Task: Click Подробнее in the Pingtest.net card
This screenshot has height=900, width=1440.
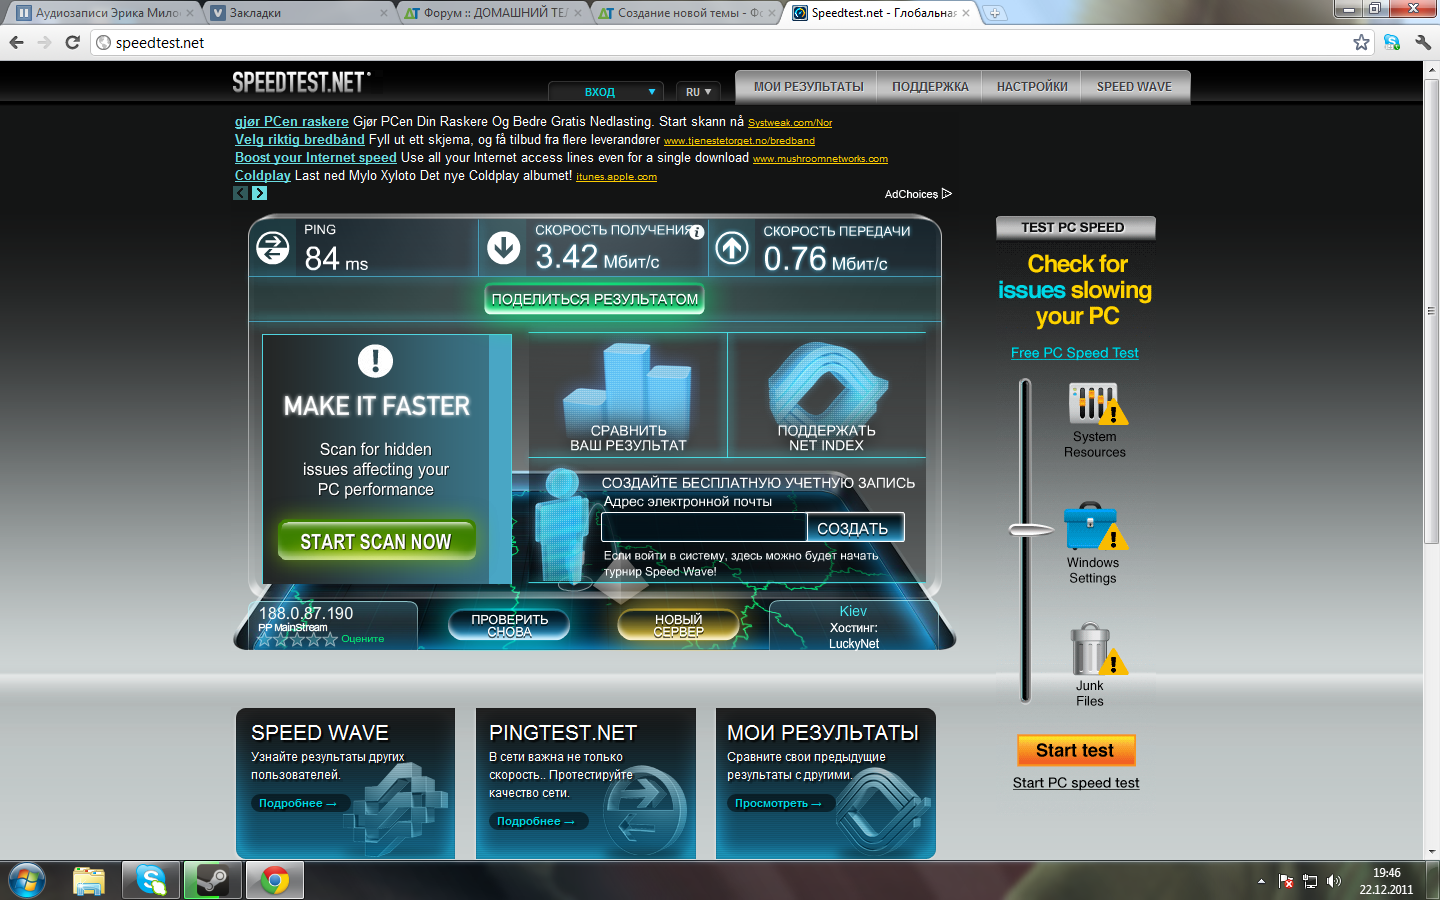Action: 536,821
